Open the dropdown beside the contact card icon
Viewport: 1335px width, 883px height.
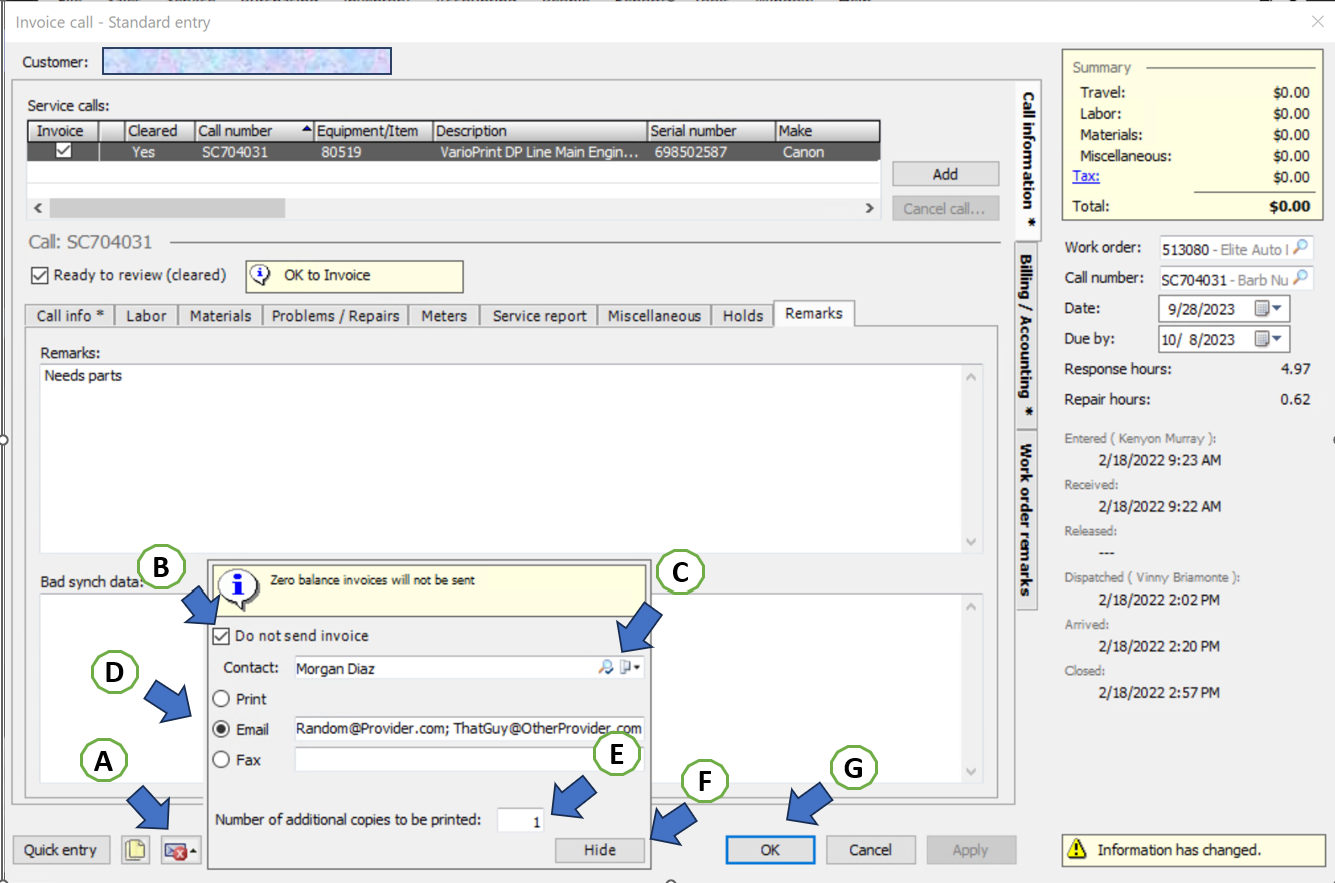pyautogui.click(x=636, y=667)
